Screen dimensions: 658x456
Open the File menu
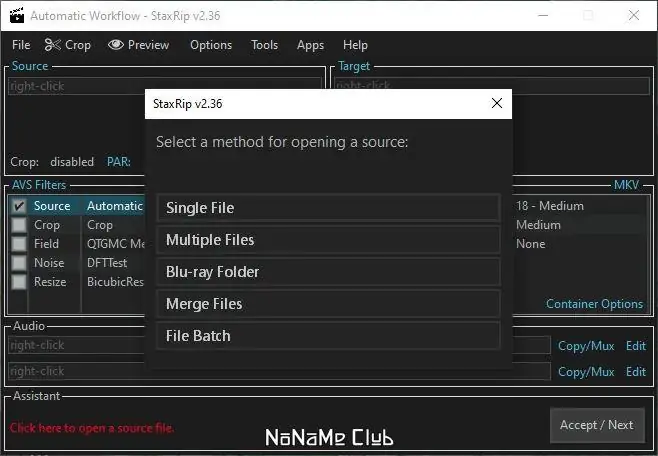click(21, 45)
